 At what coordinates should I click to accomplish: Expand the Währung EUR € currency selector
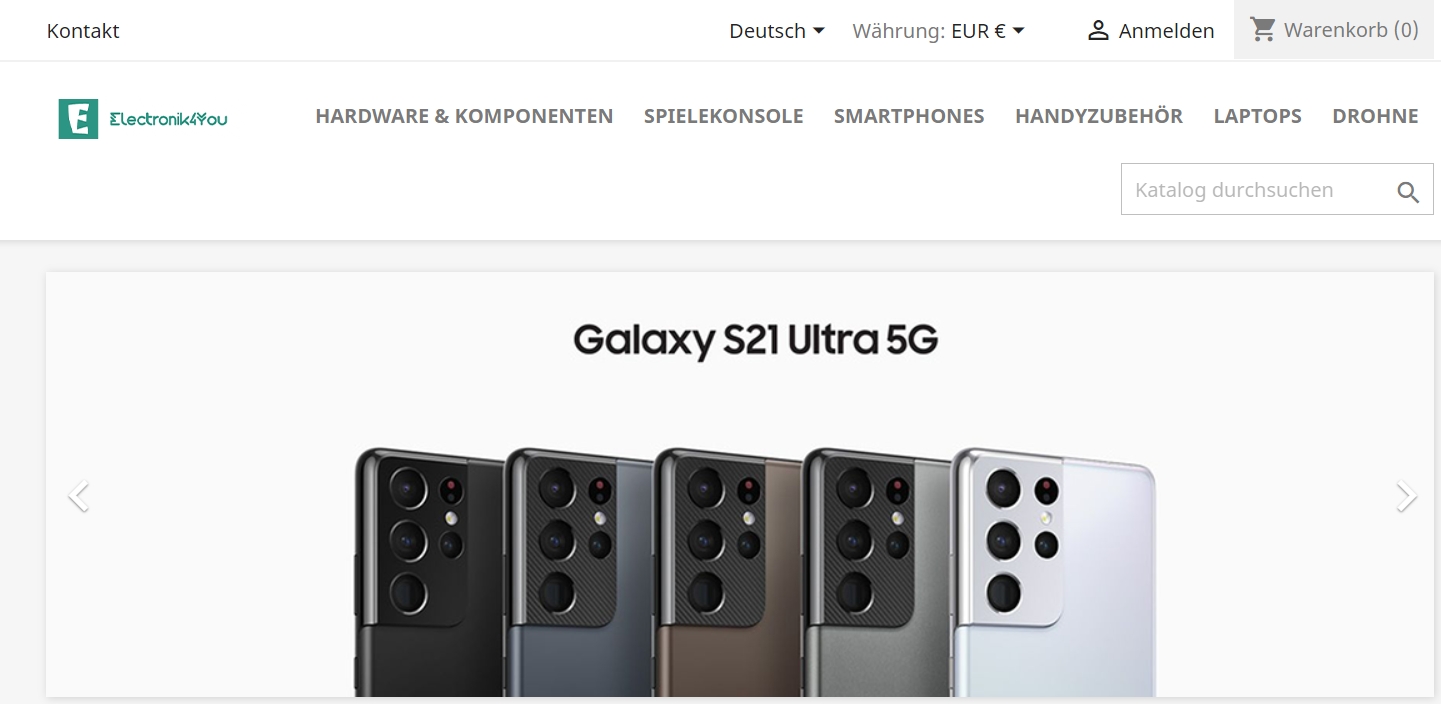tap(939, 31)
